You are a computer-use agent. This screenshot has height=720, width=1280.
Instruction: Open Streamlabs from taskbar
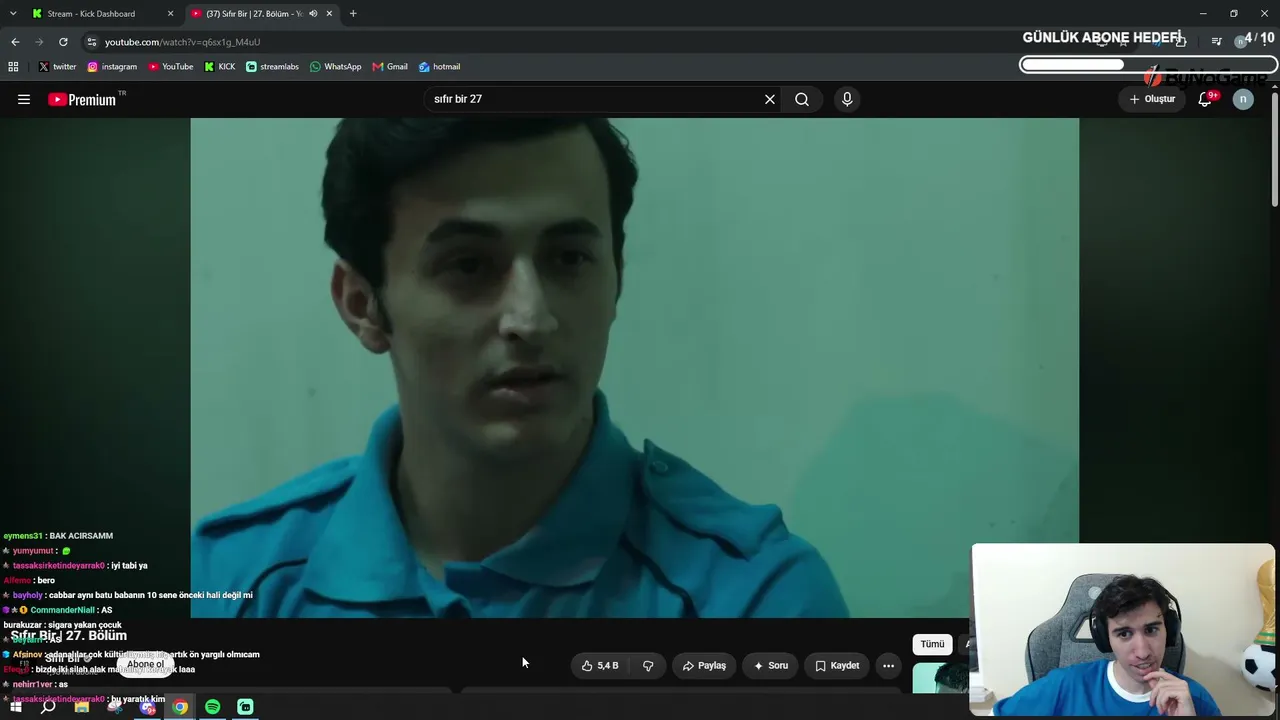click(x=245, y=707)
